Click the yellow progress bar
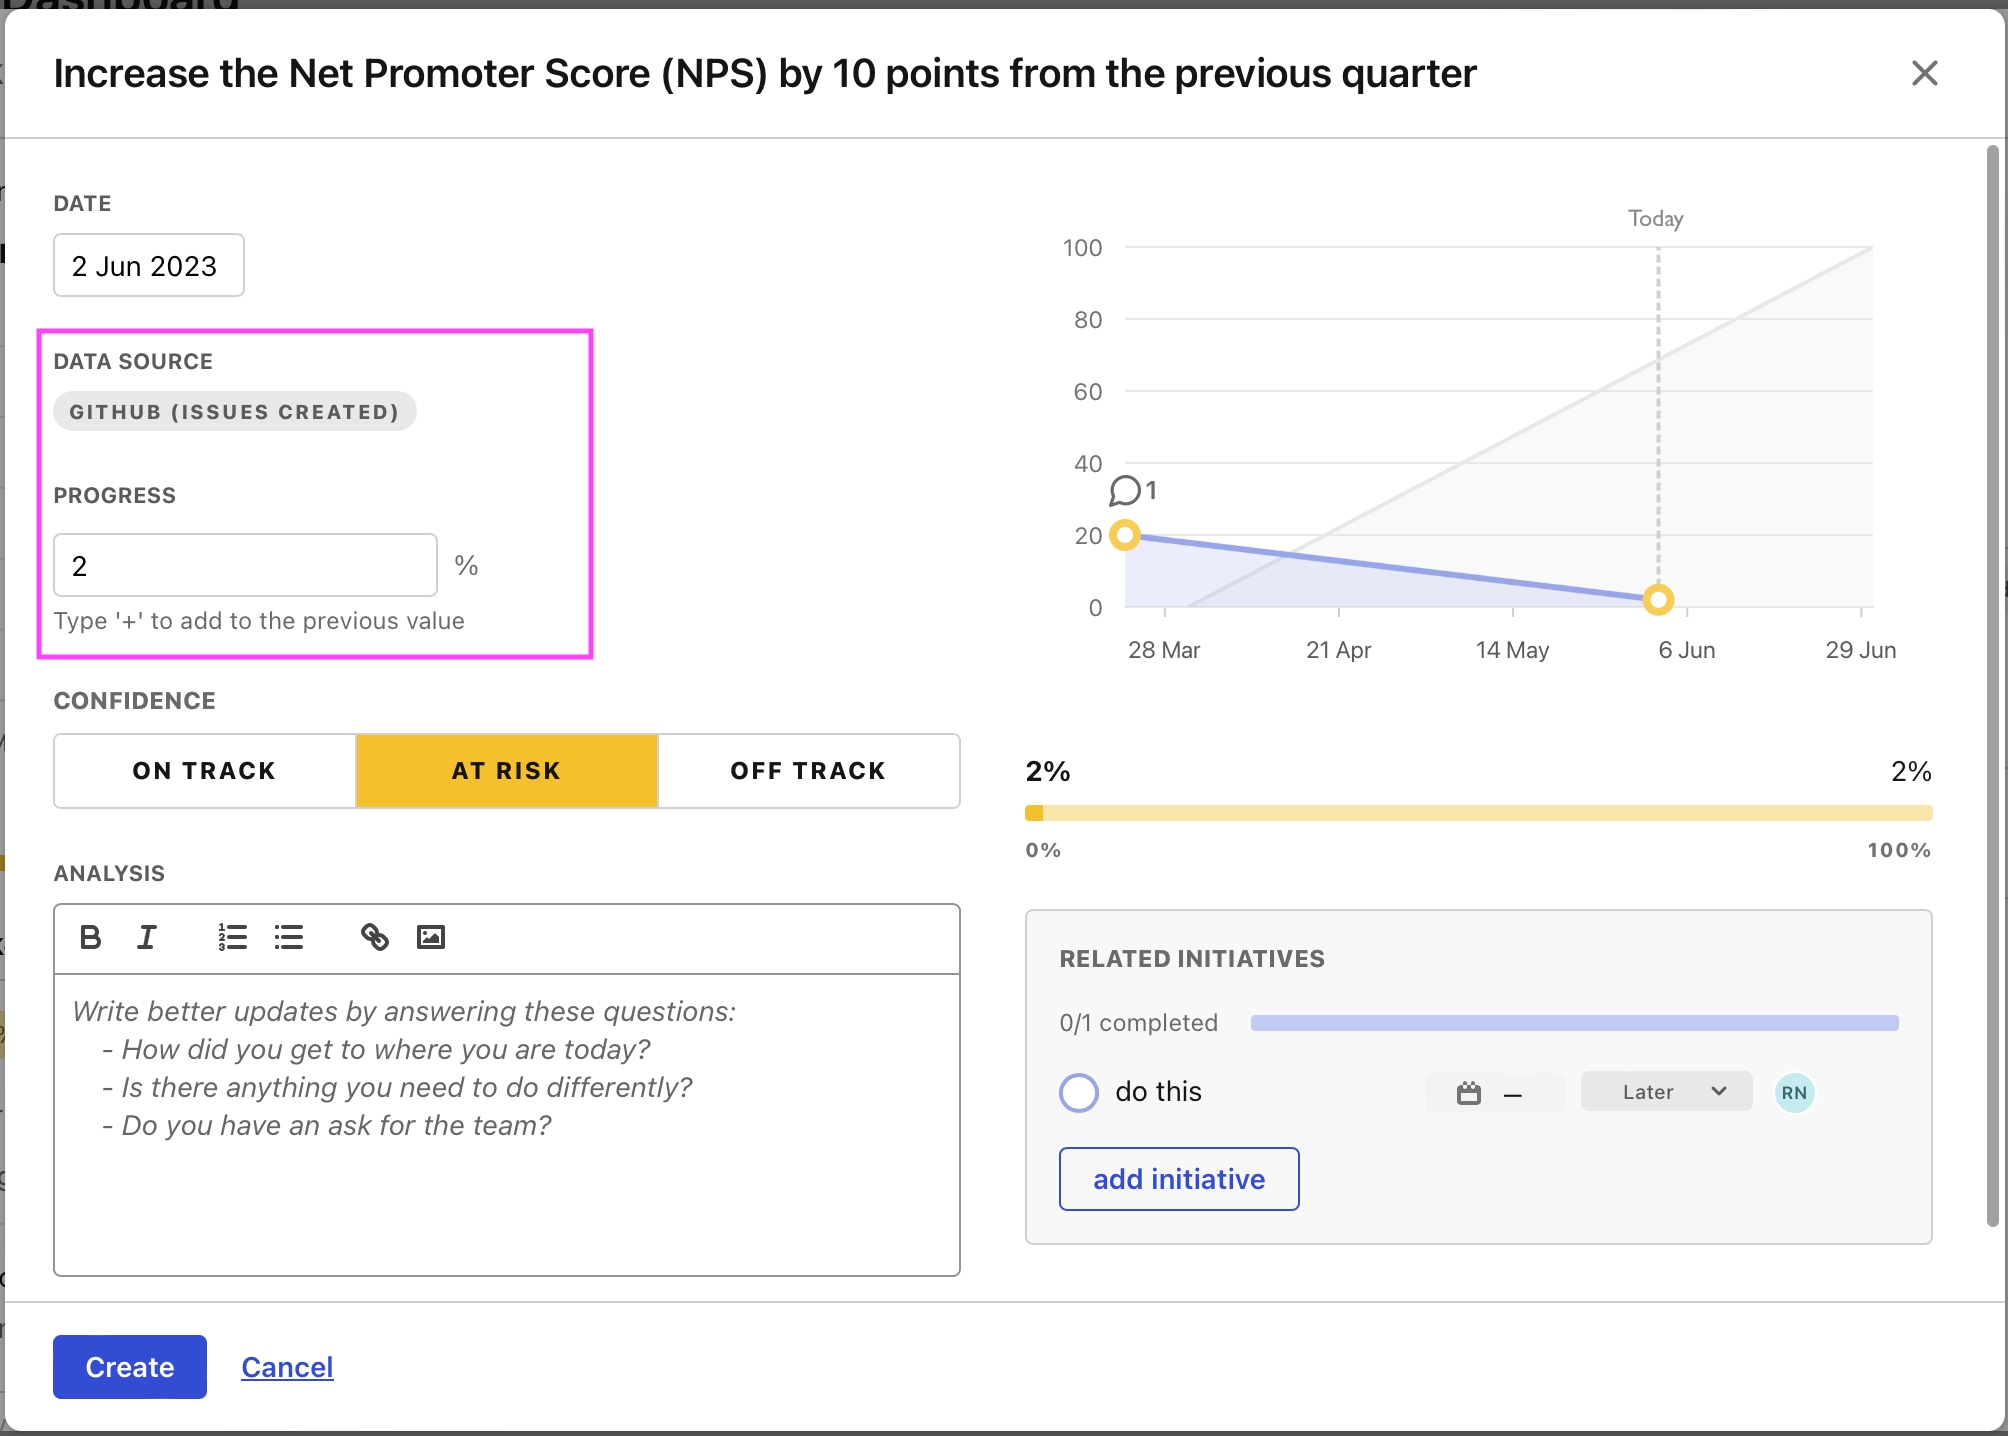This screenshot has height=1436, width=2008. tap(1478, 813)
